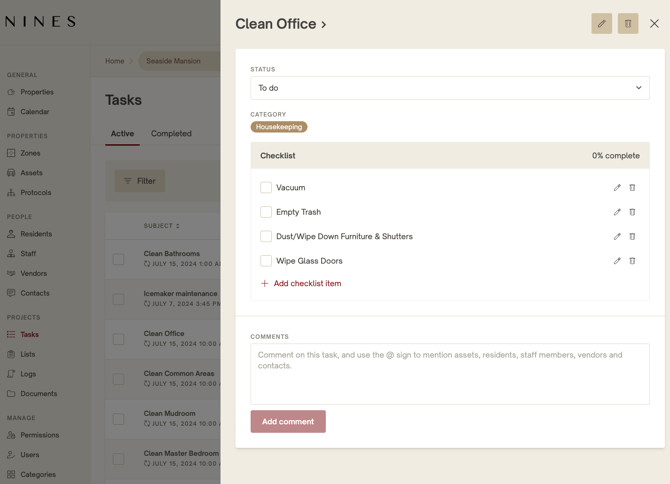
Task: Edit the Vacuum checklist item
Action: pos(617,188)
